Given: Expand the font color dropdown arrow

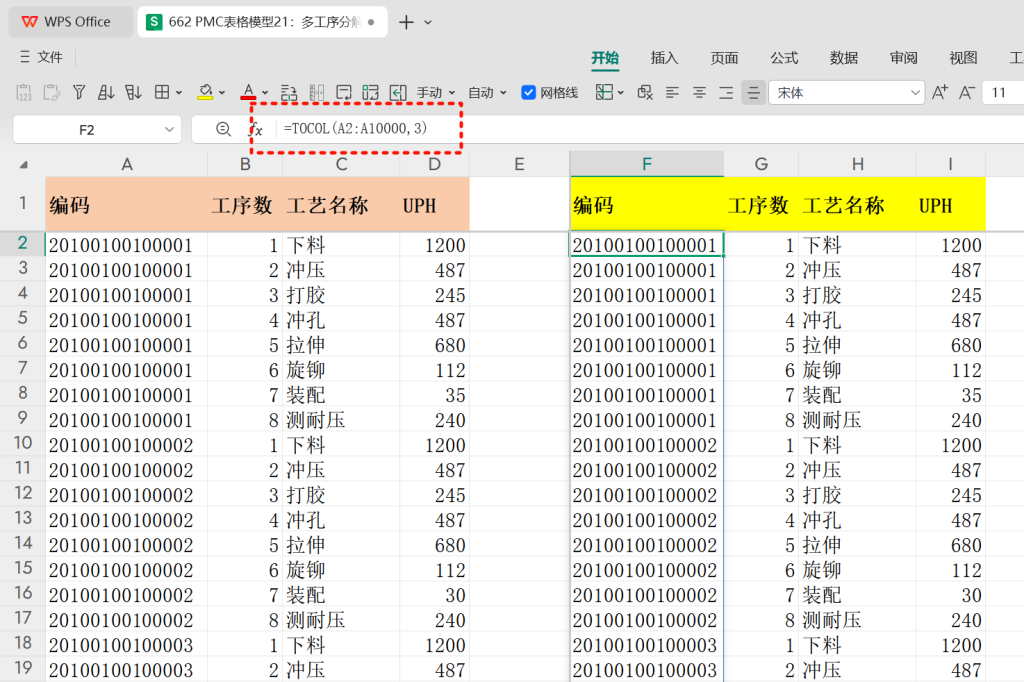Looking at the screenshot, I should (264, 93).
